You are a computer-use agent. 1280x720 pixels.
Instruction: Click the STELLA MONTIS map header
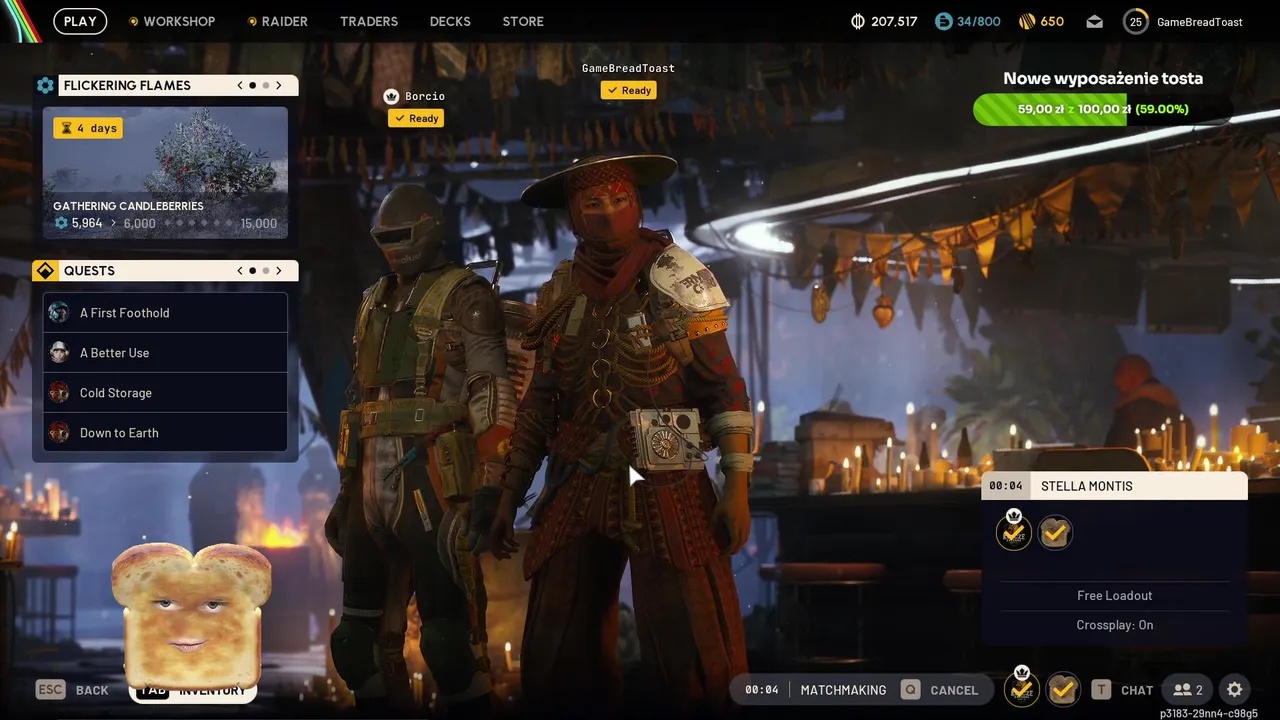click(1114, 486)
